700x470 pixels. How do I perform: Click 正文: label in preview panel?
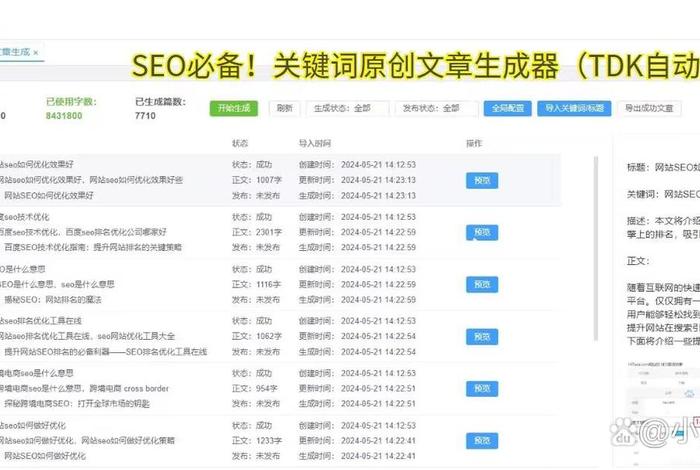(638, 261)
